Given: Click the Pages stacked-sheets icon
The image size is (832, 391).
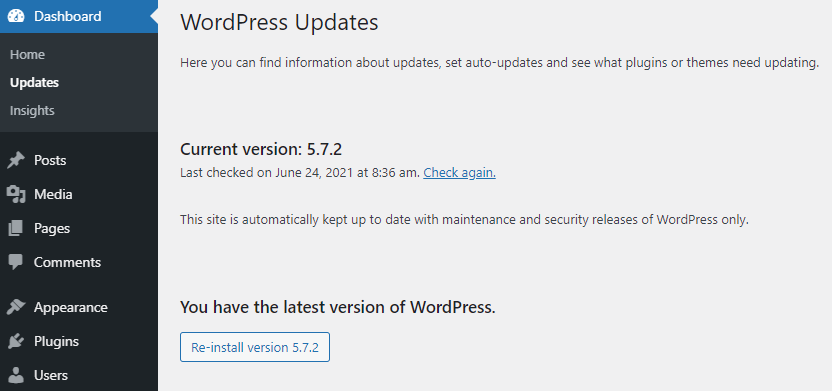Looking at the screenshot, I should 16,229.
